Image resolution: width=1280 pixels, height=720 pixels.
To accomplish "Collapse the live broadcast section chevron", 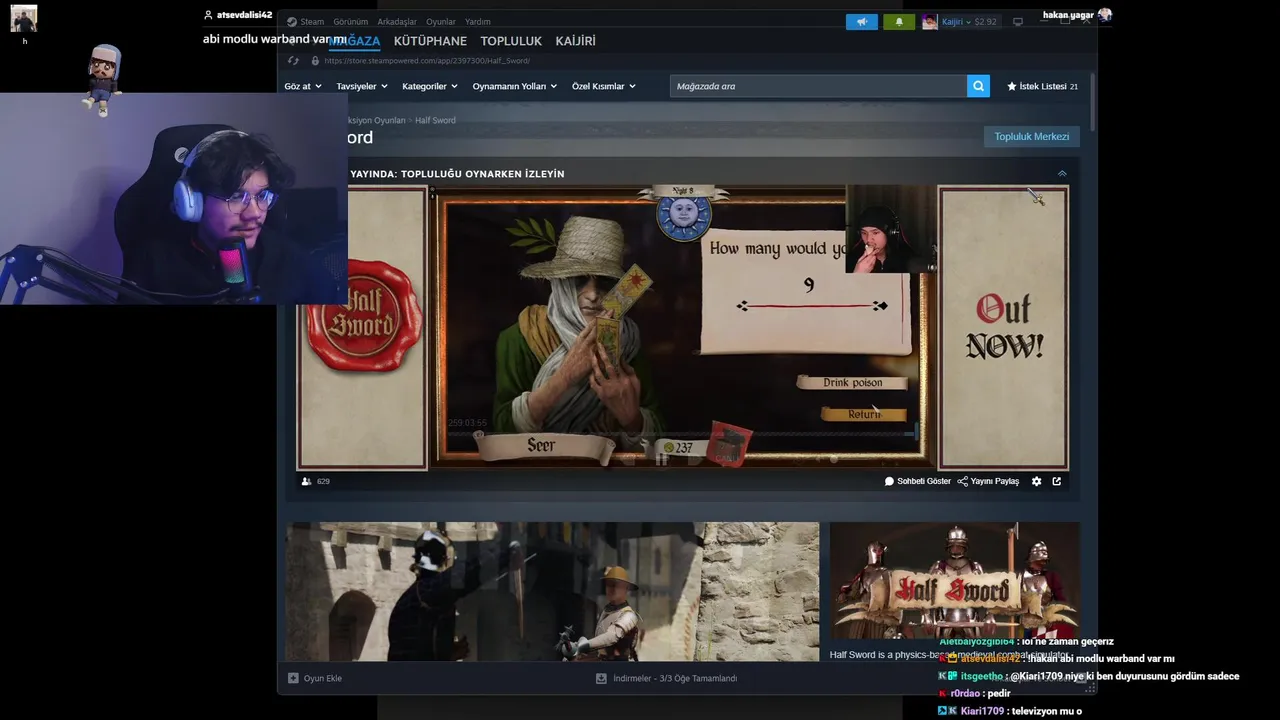I will coord(1062,173).
